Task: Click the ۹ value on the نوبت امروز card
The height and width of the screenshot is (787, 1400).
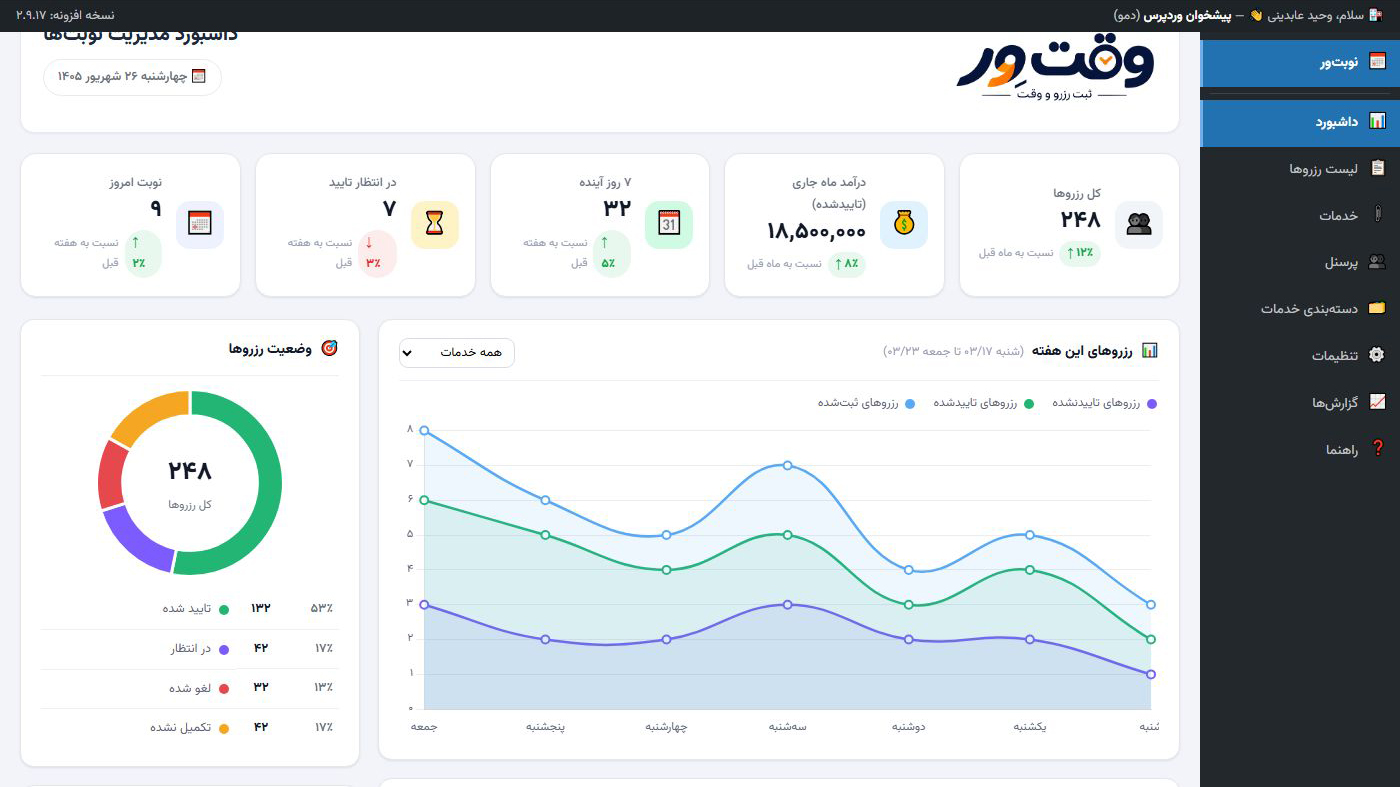Action: pyautogui.click(x=155, y=208)
